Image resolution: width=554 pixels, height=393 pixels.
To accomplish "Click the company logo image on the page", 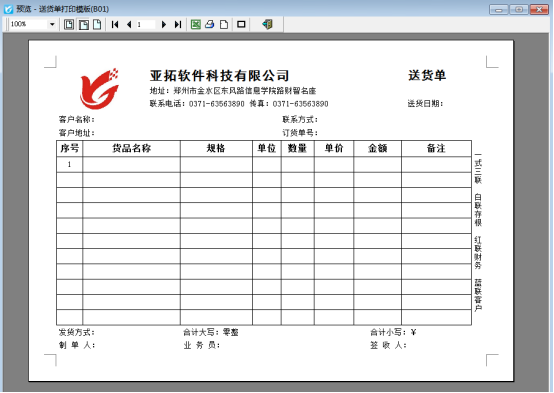I will [x=99, y=88].
